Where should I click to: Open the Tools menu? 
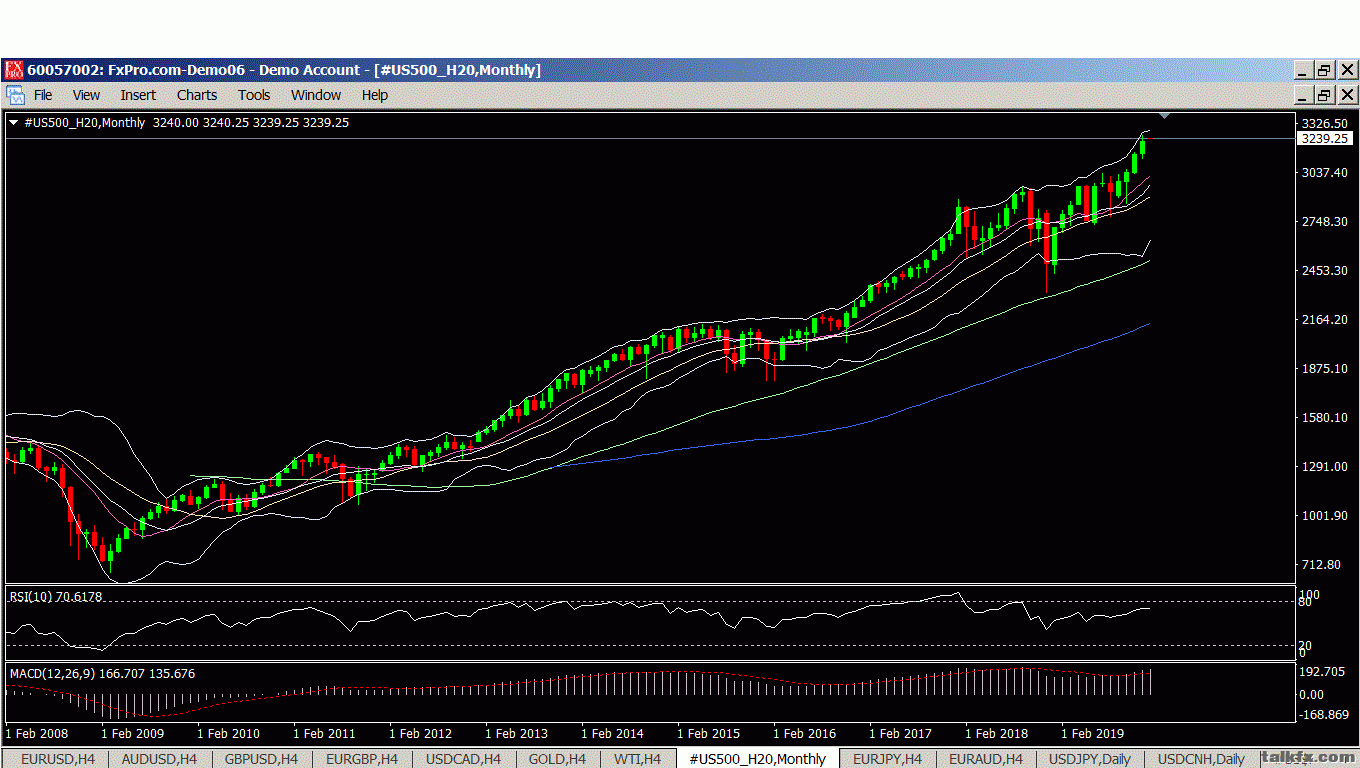tap(254, 95)
